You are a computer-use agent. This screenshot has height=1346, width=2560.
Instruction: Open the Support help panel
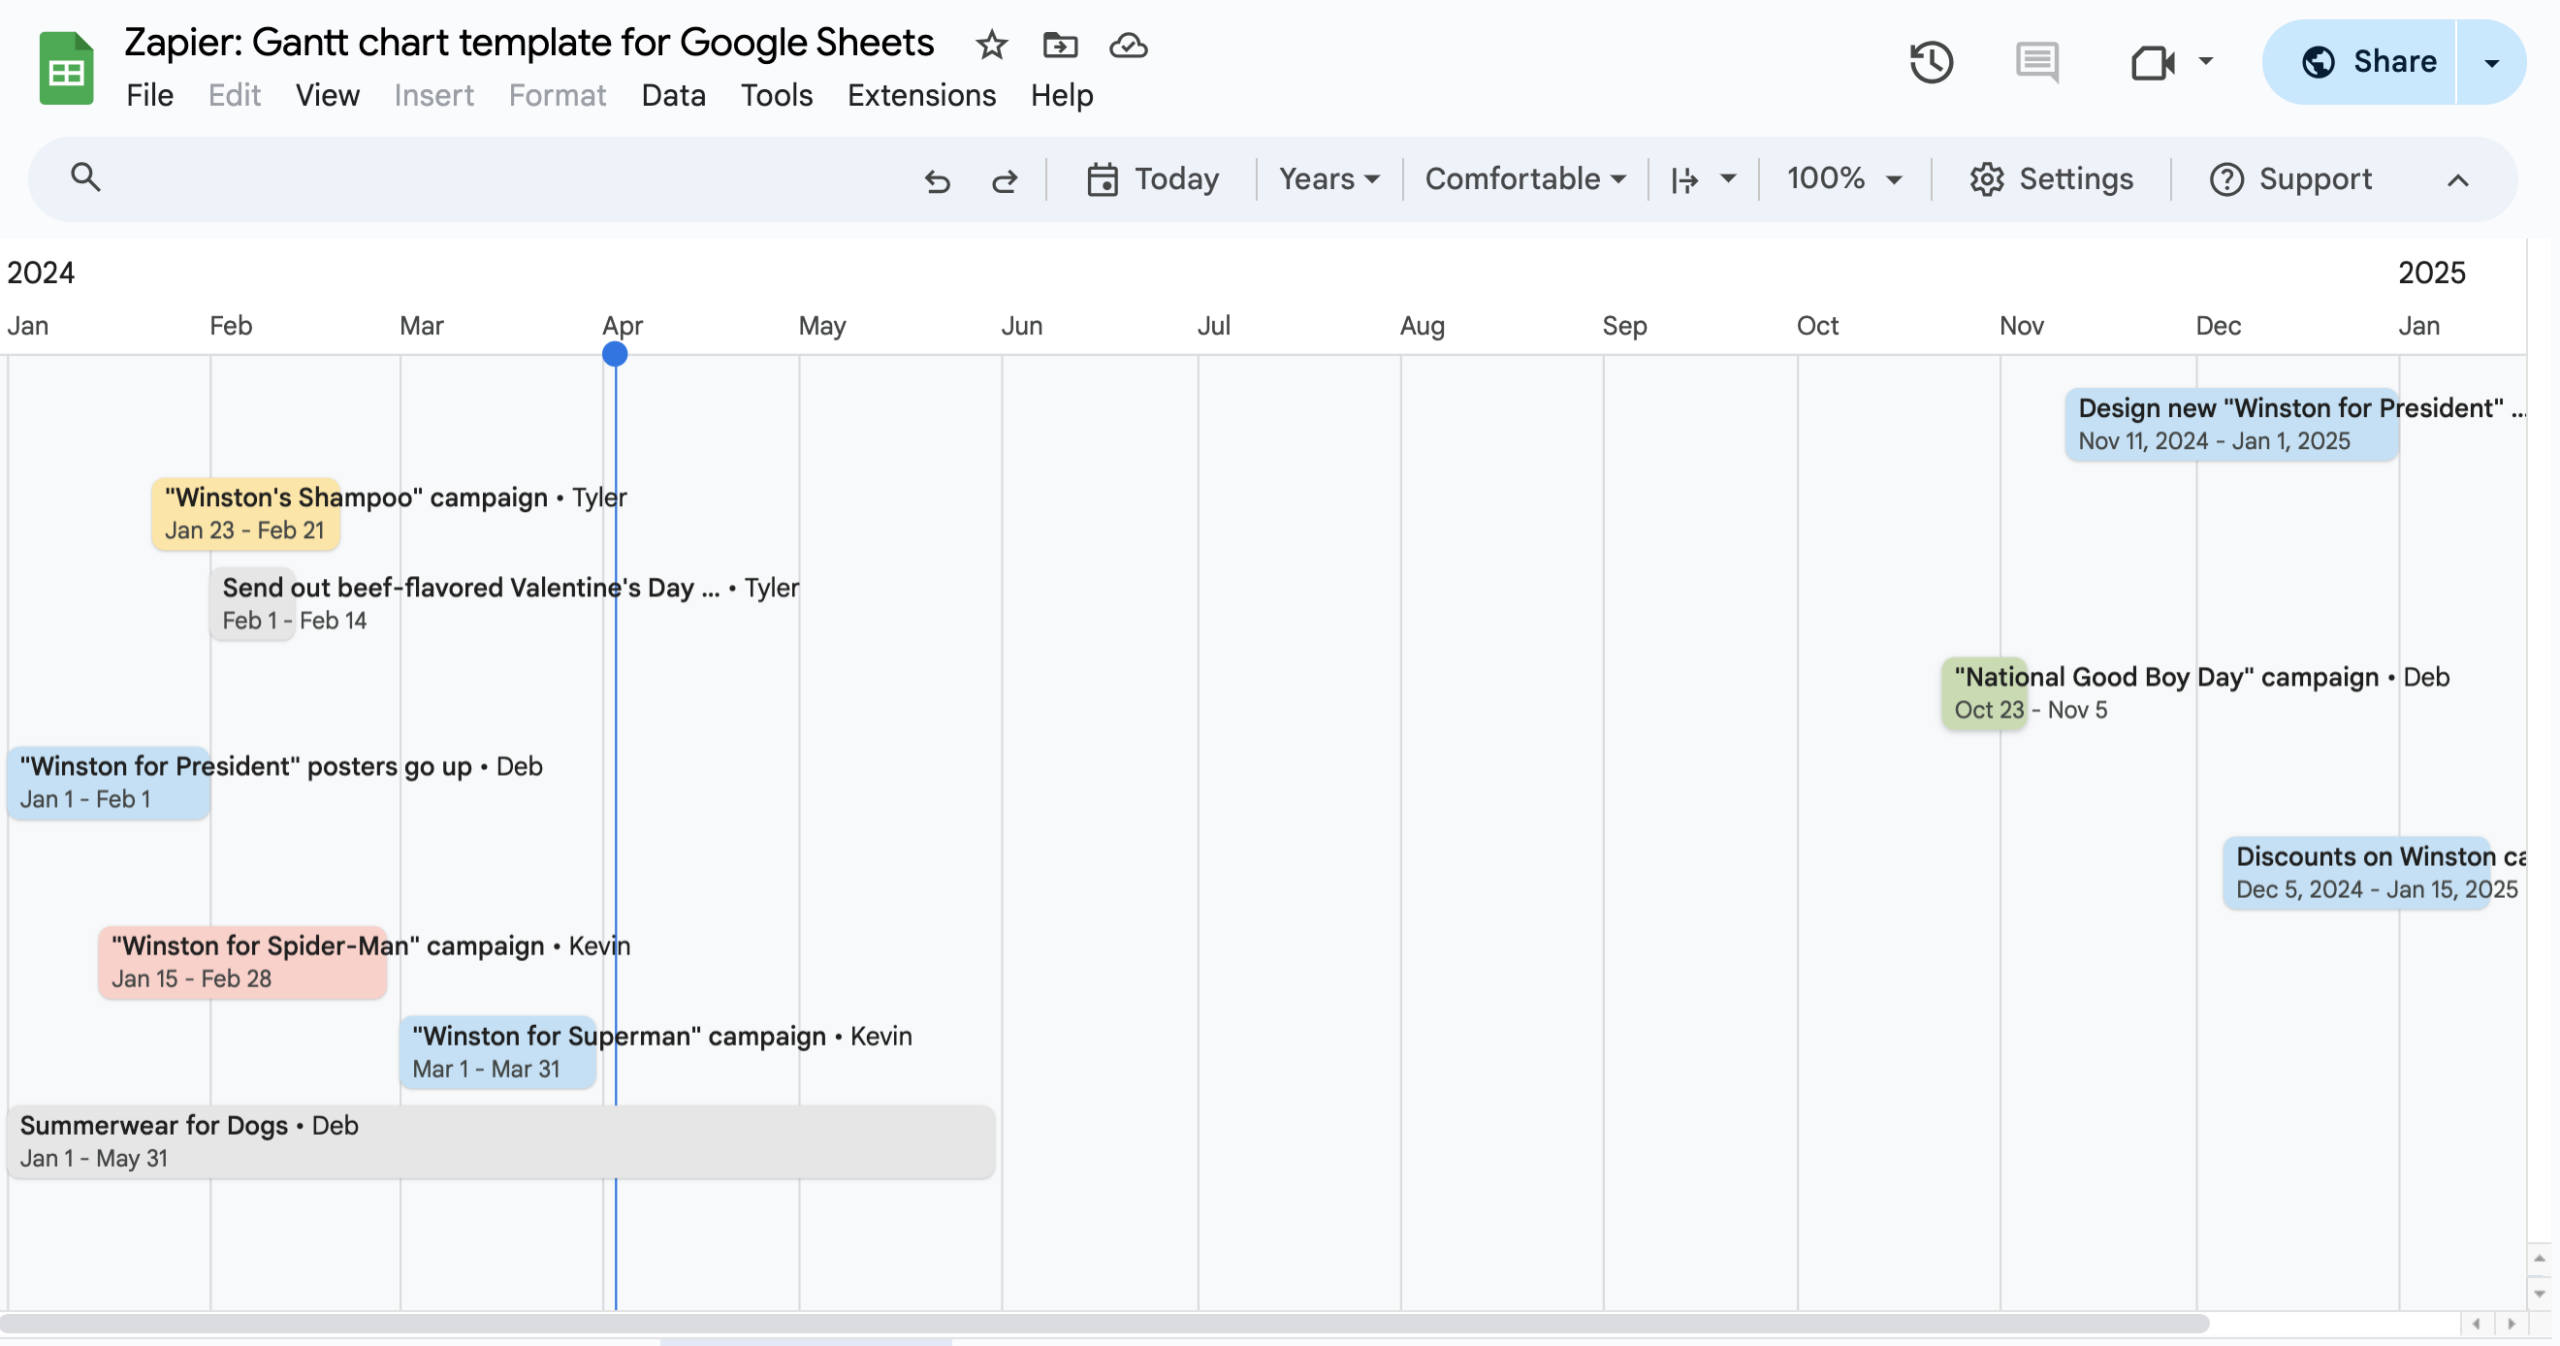2292,179
